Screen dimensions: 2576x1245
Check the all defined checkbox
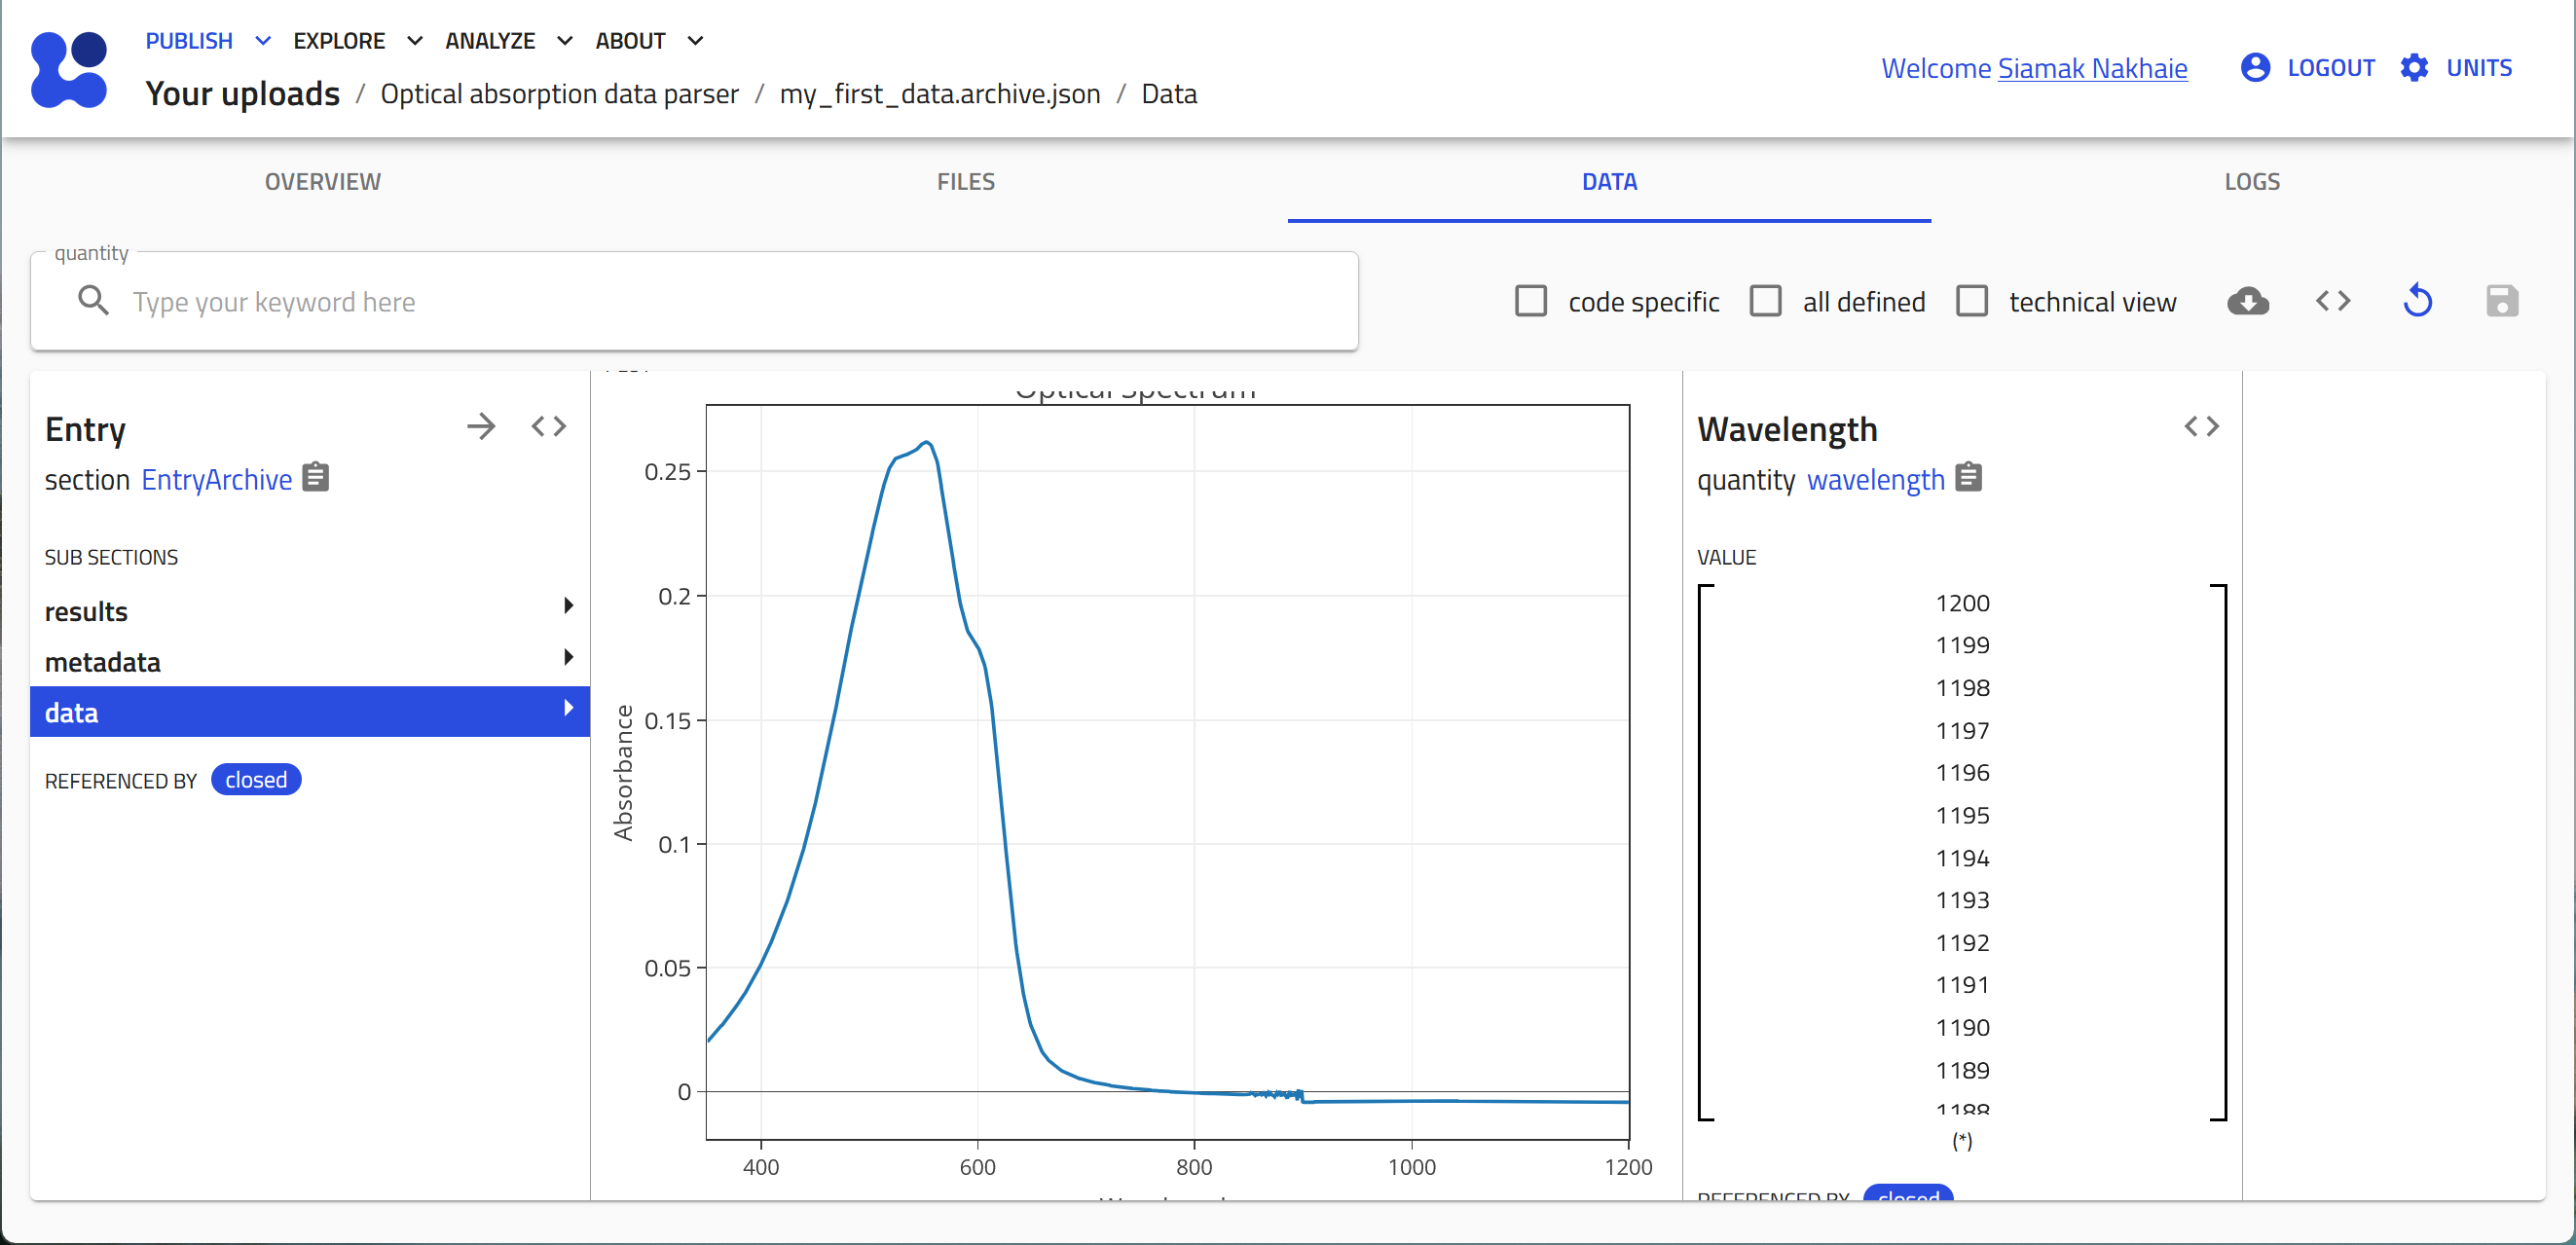coord(1765,301)
